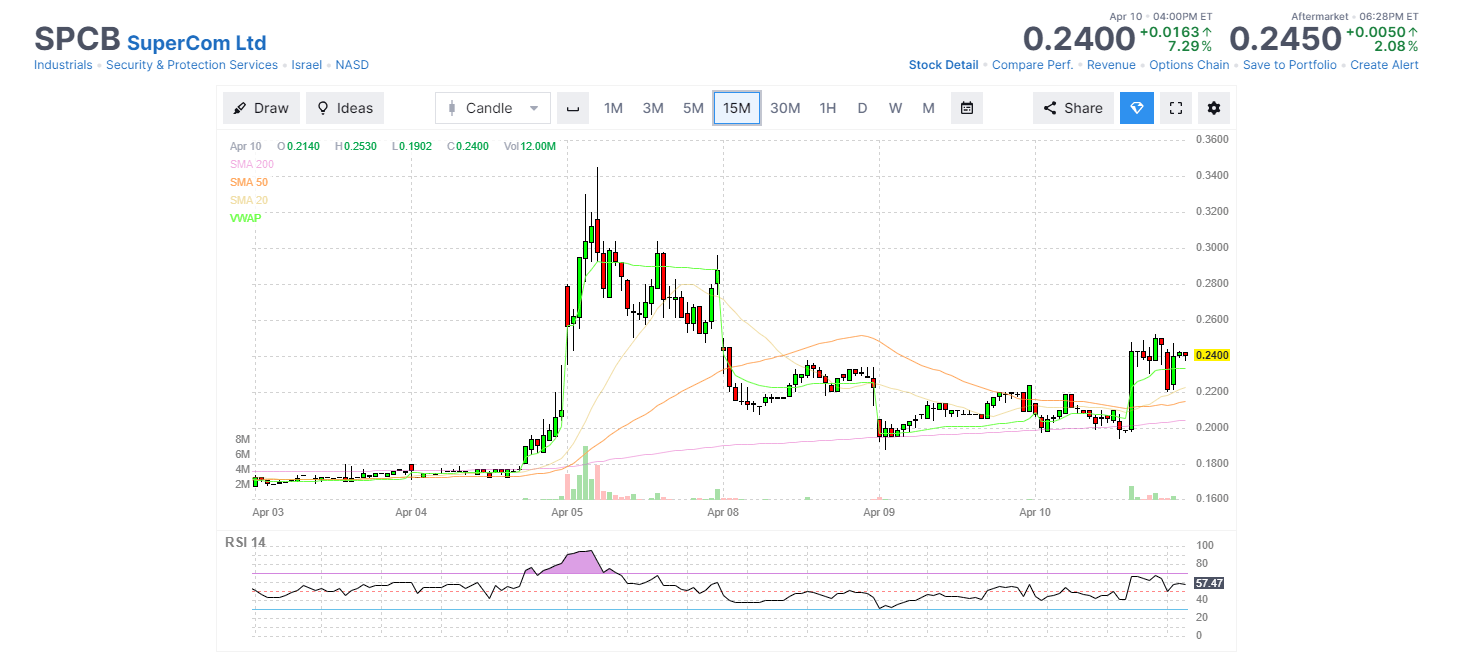Open the date range calendar icon
This screenshot has width=1466, height=656.
(966, 107)
